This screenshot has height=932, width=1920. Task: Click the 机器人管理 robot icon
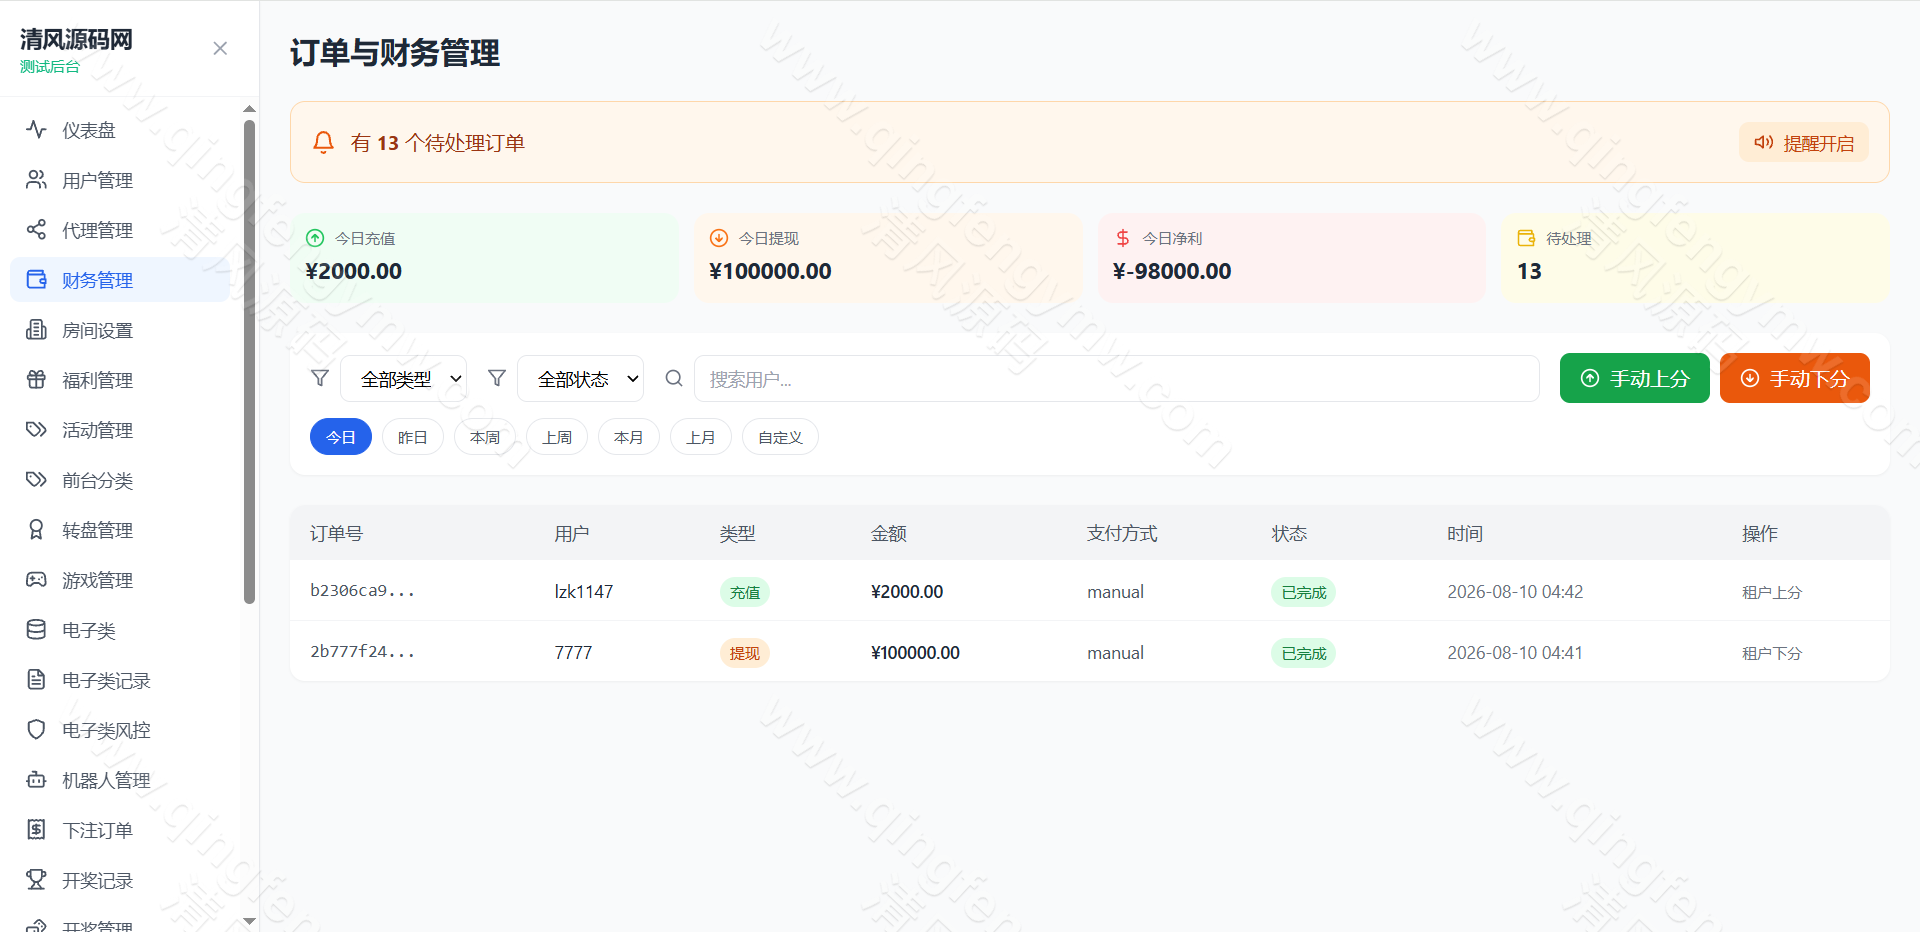[x=36, y=779]
